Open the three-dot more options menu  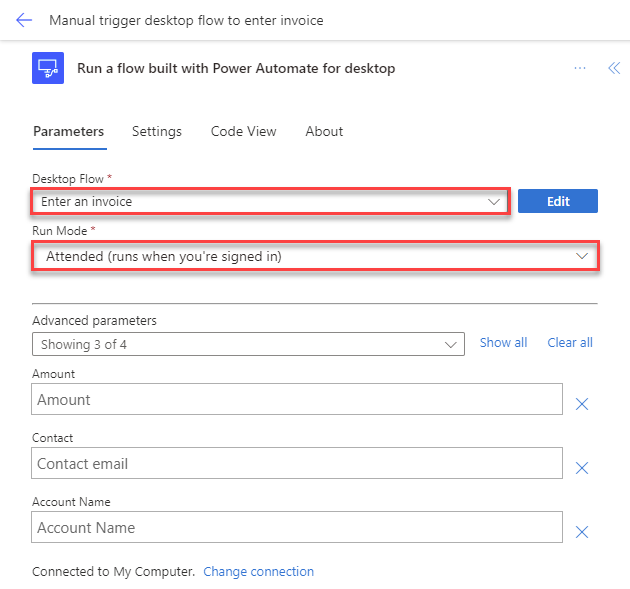pos(580,68)
